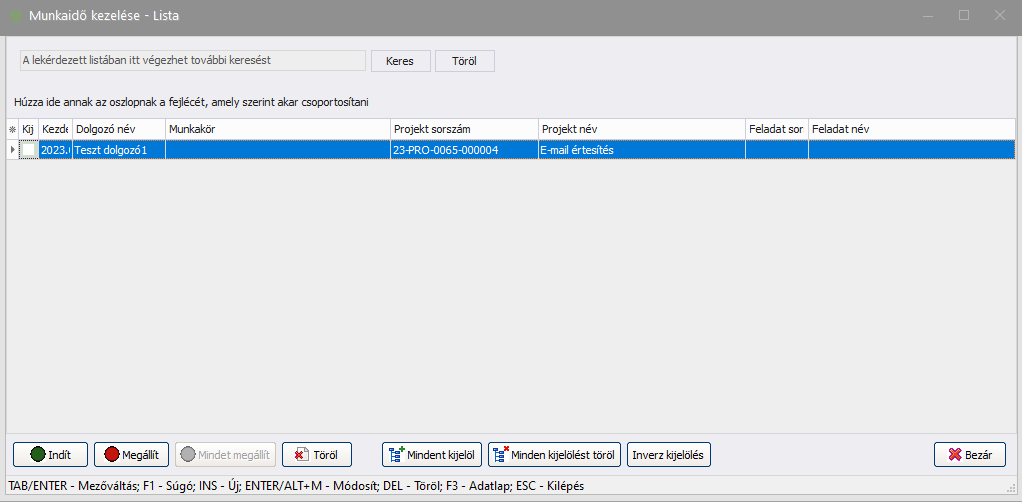Screen dimensions: 1022x503
Task: Focus the list search input field
Action: pyautogui.click(x=193, y=61)
